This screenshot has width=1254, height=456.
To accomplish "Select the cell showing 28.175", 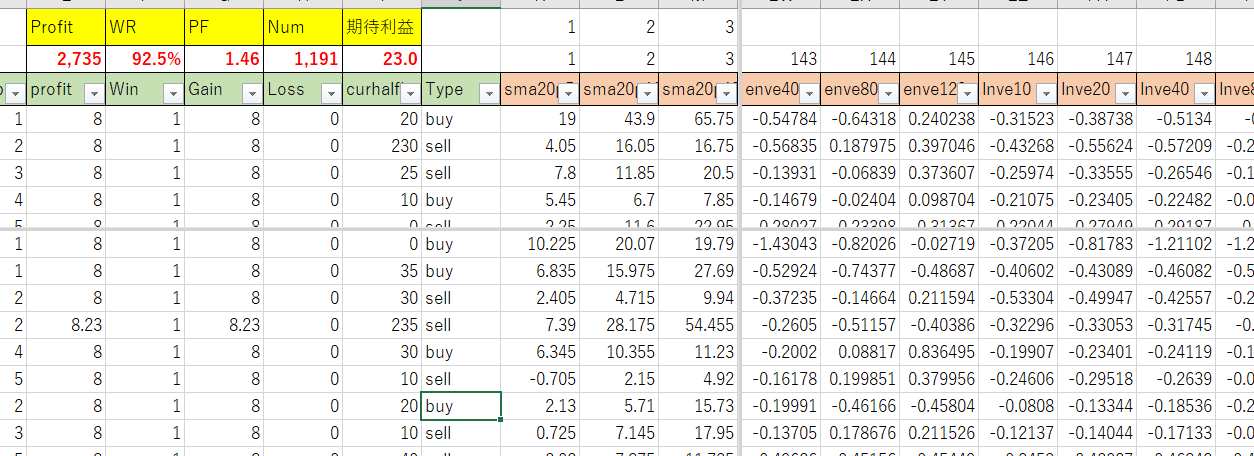I will 620,325.
